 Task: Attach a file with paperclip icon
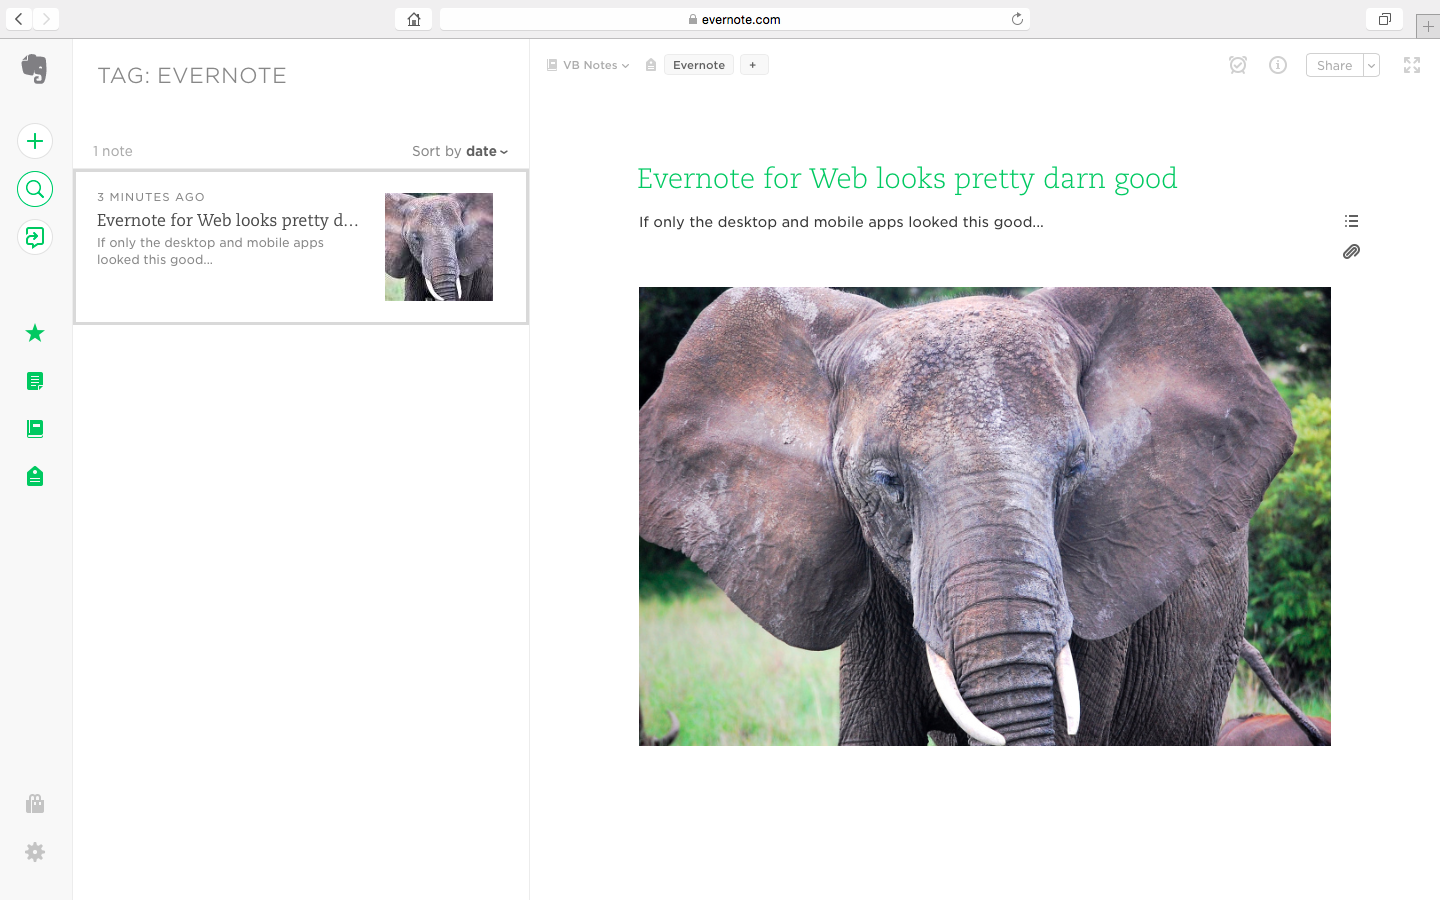coord(1351,252)
